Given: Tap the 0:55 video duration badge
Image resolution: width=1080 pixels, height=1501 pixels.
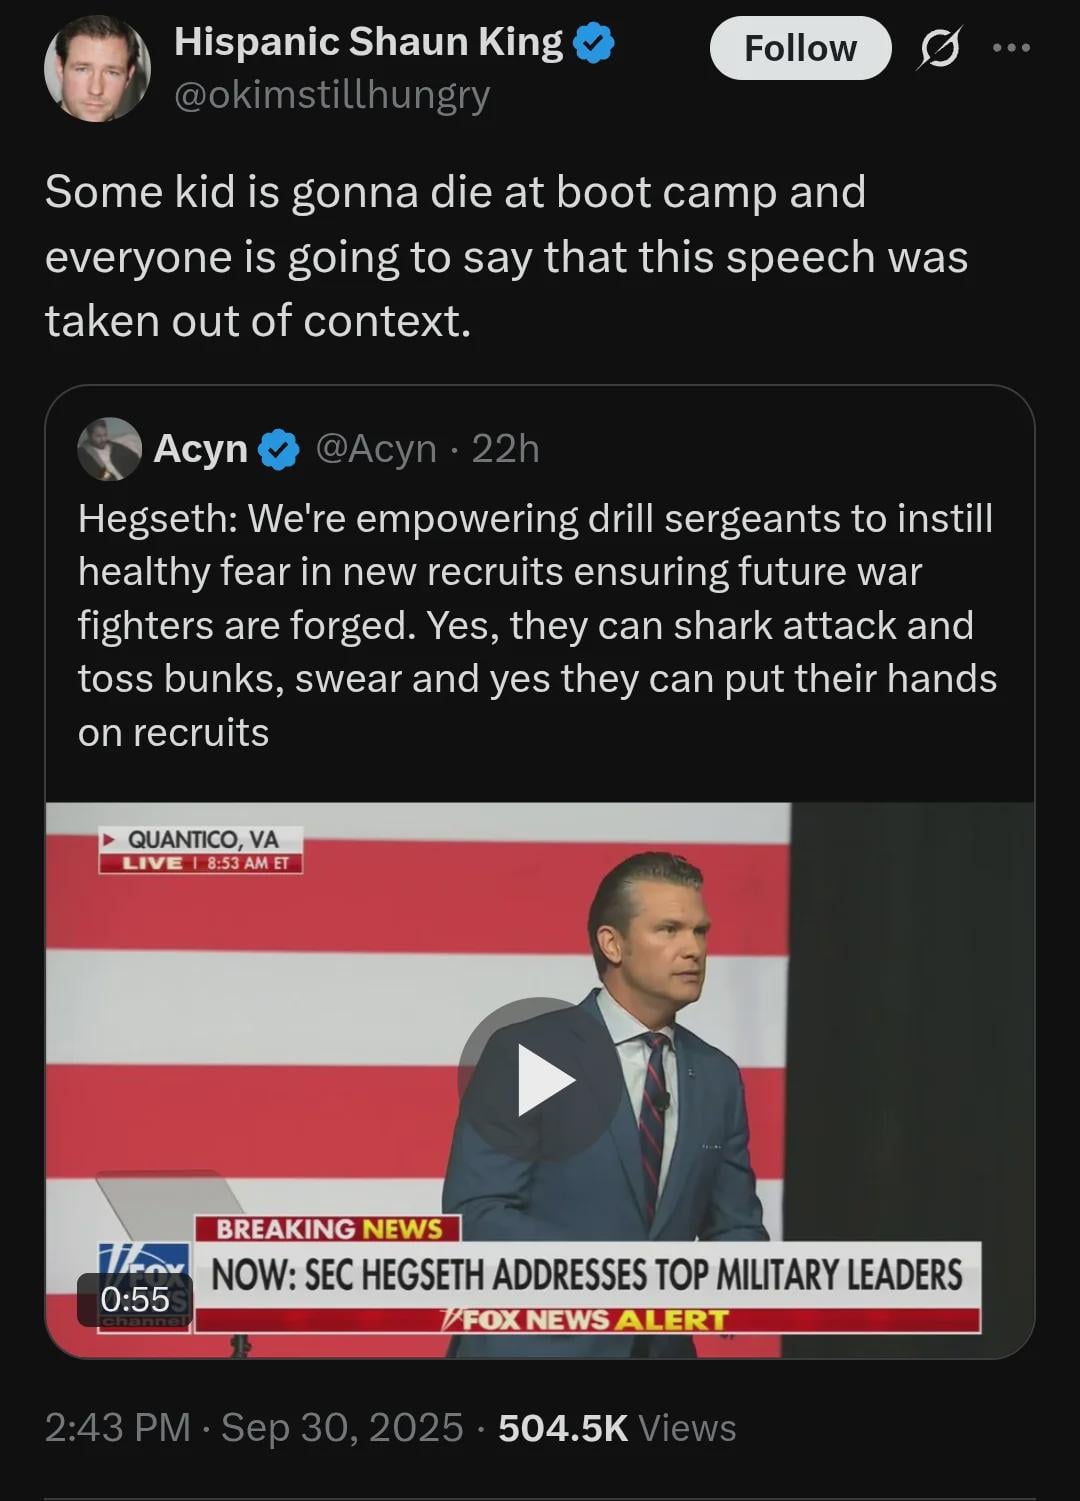Looking at the screenshot, I should point(135,1299).
